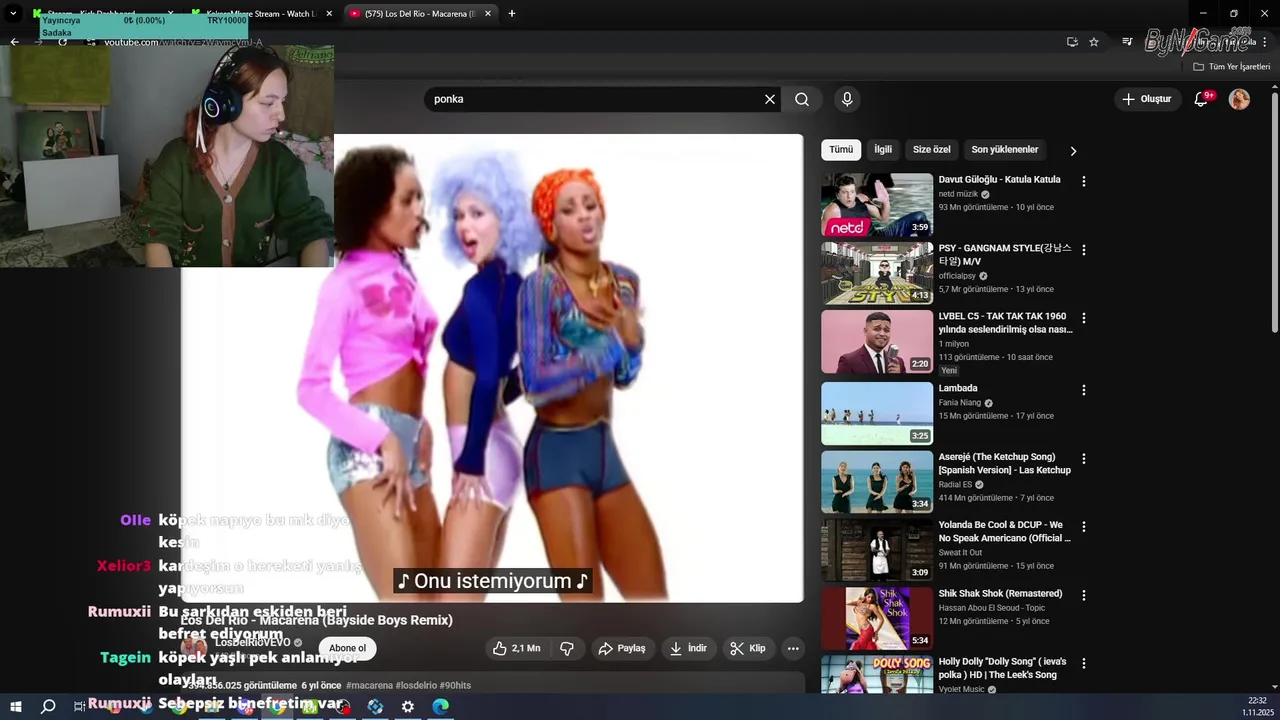This screenshot has width=1280, height=720.
Task: Dislike the Macarena video
Action: 567,648
